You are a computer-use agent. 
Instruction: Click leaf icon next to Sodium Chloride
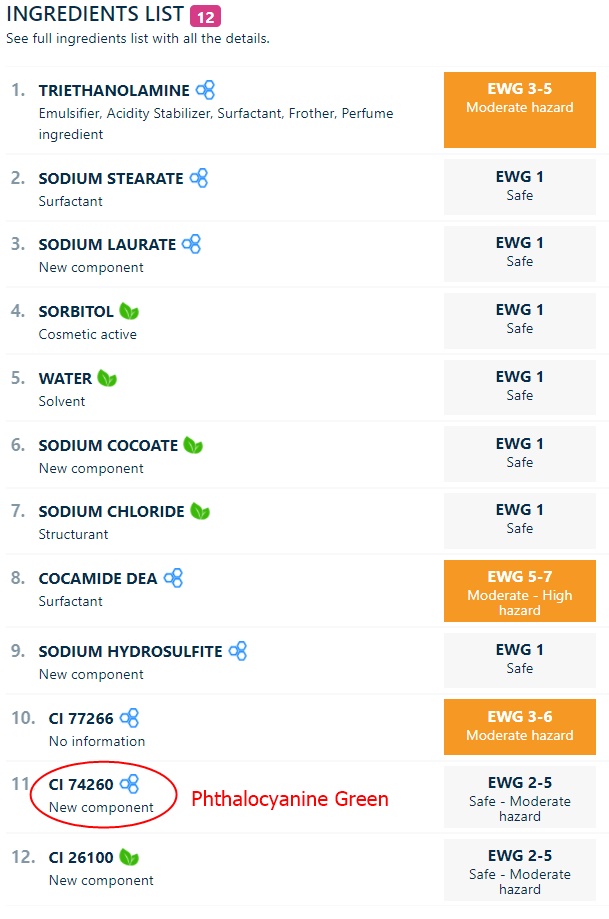(x=200, y=512)
